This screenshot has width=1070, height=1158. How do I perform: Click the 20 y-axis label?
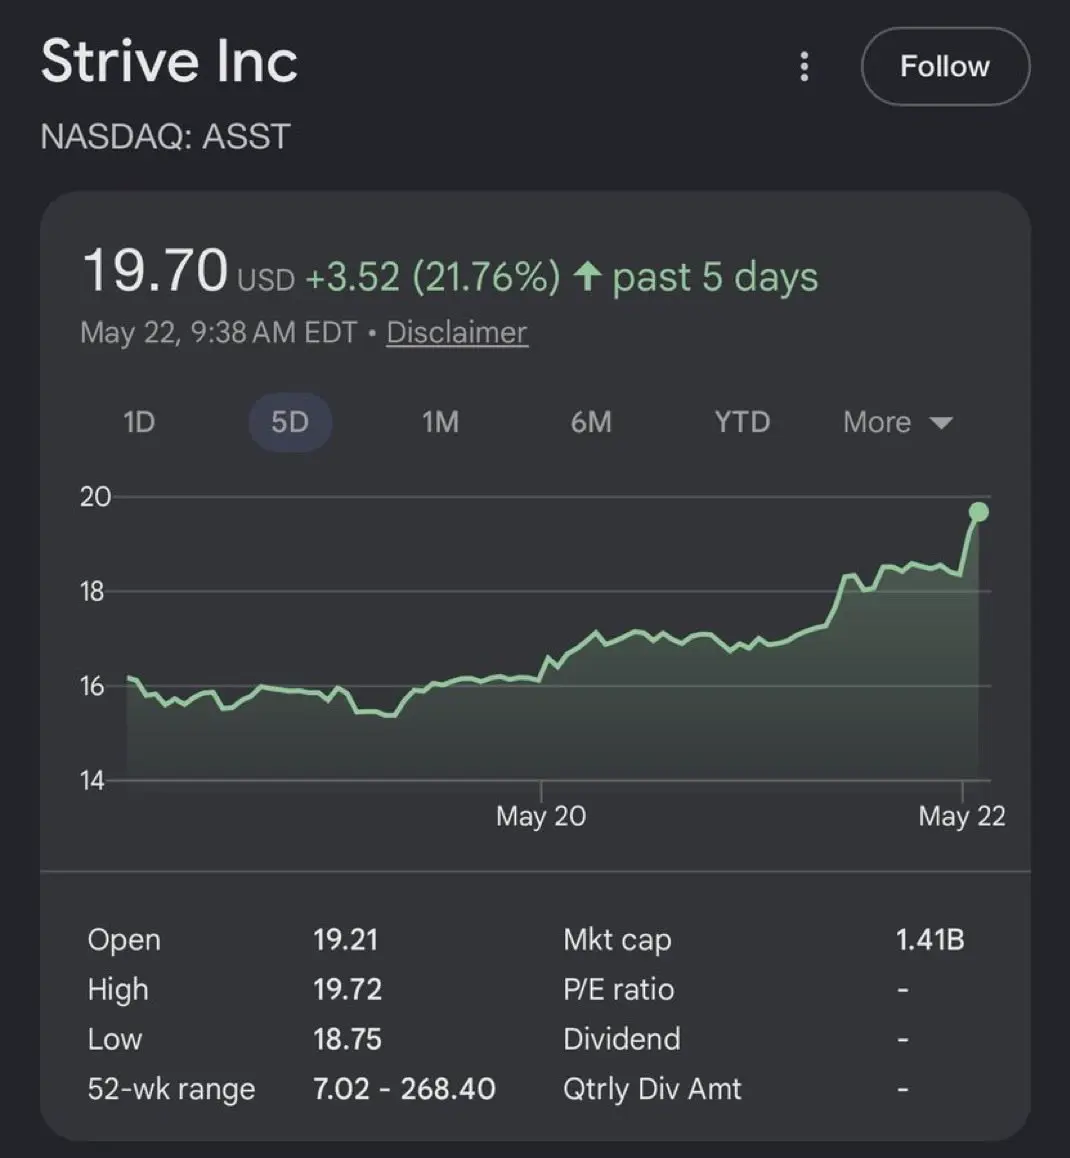[x=95, y=497]
